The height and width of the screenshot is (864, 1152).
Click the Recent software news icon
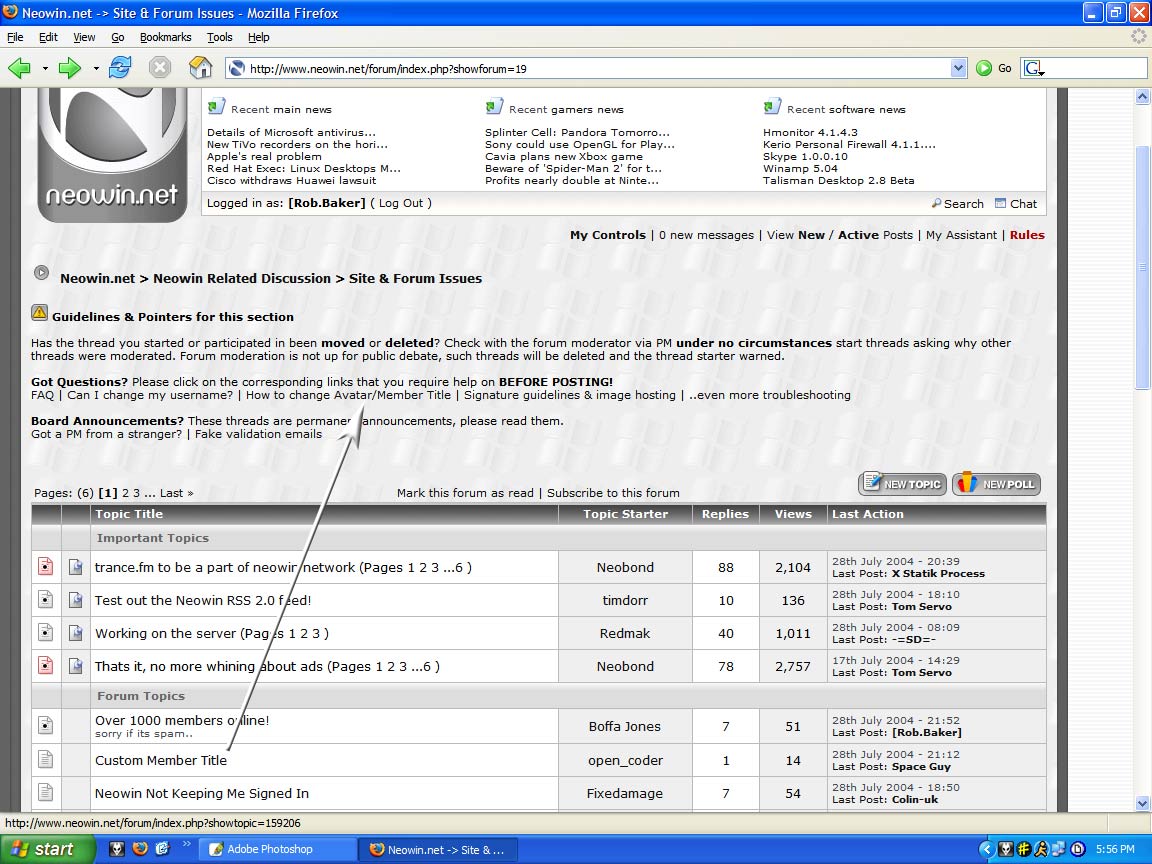click(x=771, y=107)
